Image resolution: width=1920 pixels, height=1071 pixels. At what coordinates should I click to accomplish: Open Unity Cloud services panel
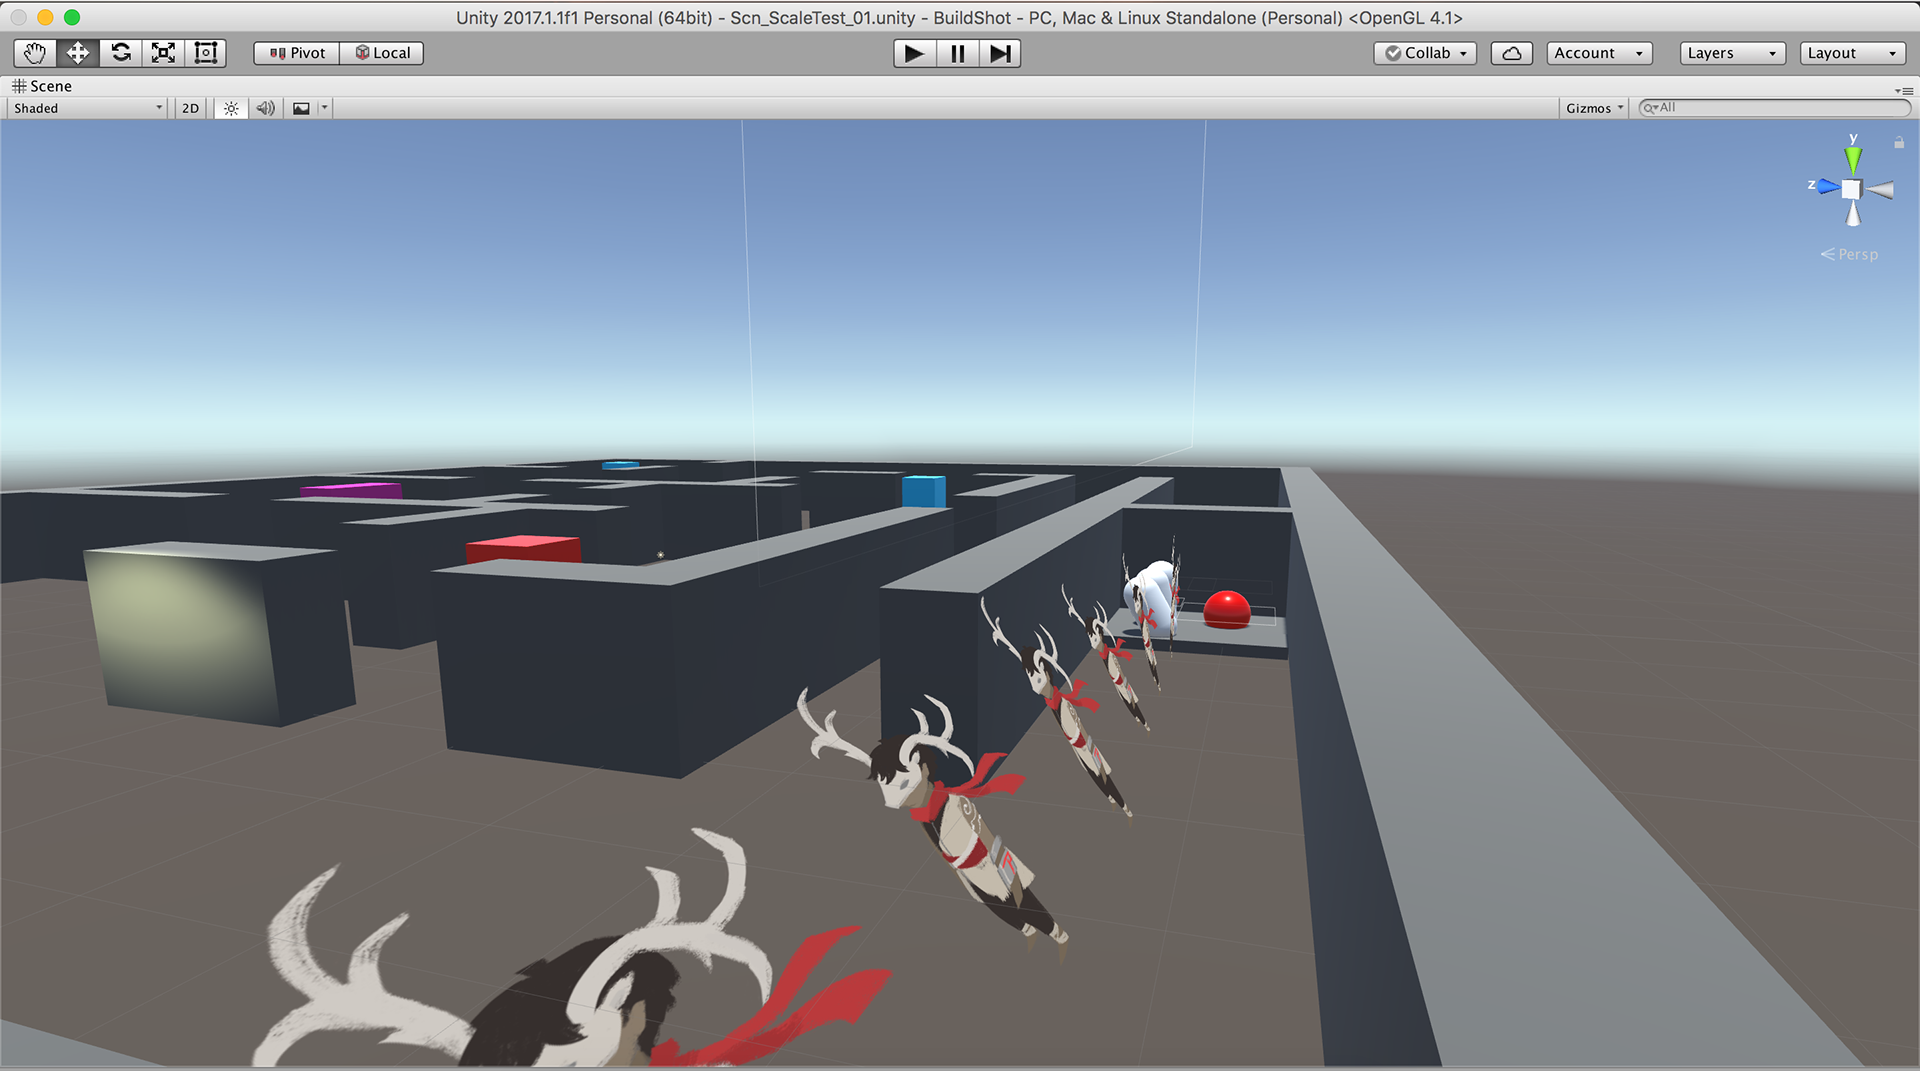click(1512, 53)
